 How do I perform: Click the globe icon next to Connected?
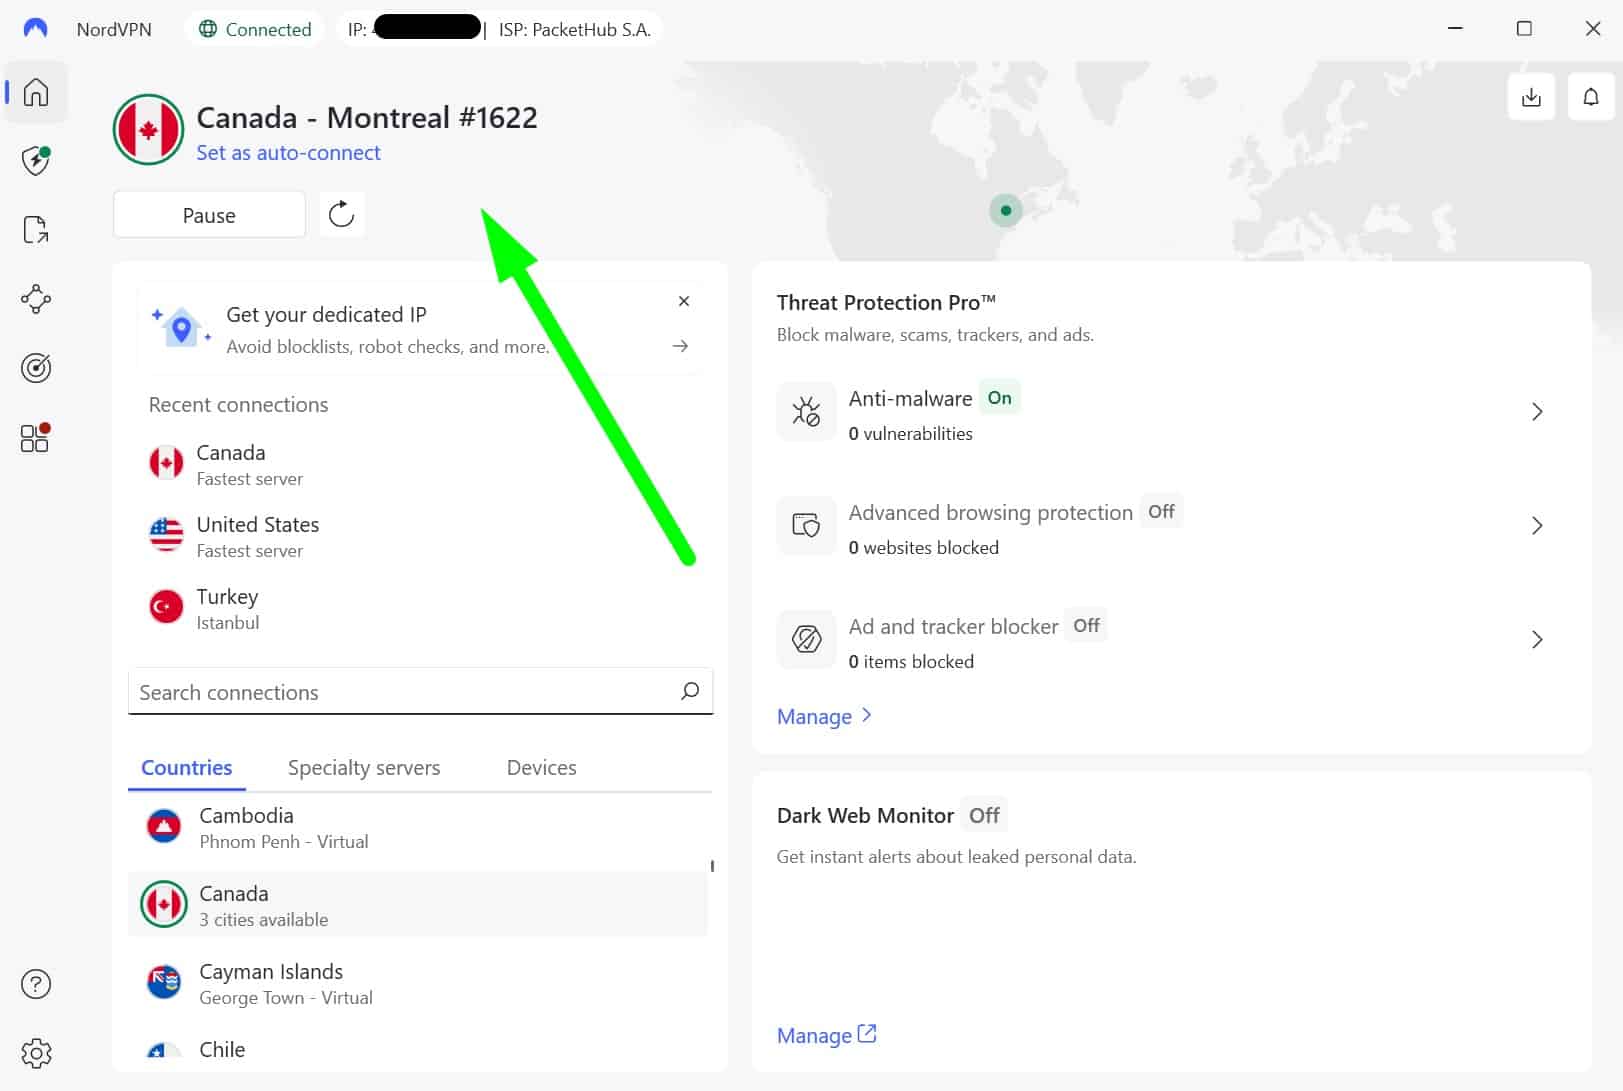tap(208, 29)
